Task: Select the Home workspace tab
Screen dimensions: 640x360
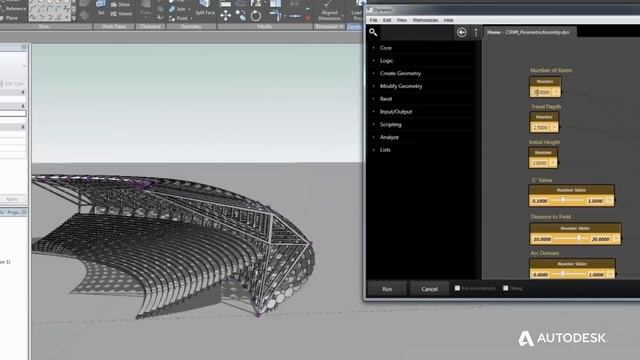Action: click(x=530, y=32)
